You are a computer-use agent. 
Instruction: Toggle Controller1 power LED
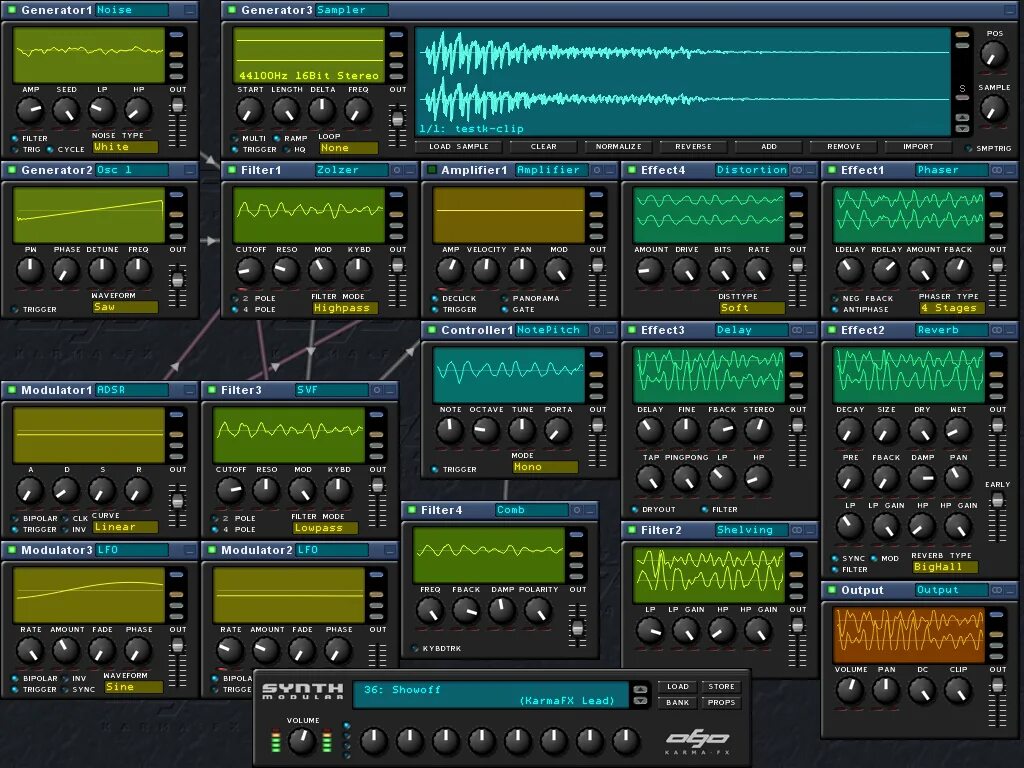coord(431,330)
